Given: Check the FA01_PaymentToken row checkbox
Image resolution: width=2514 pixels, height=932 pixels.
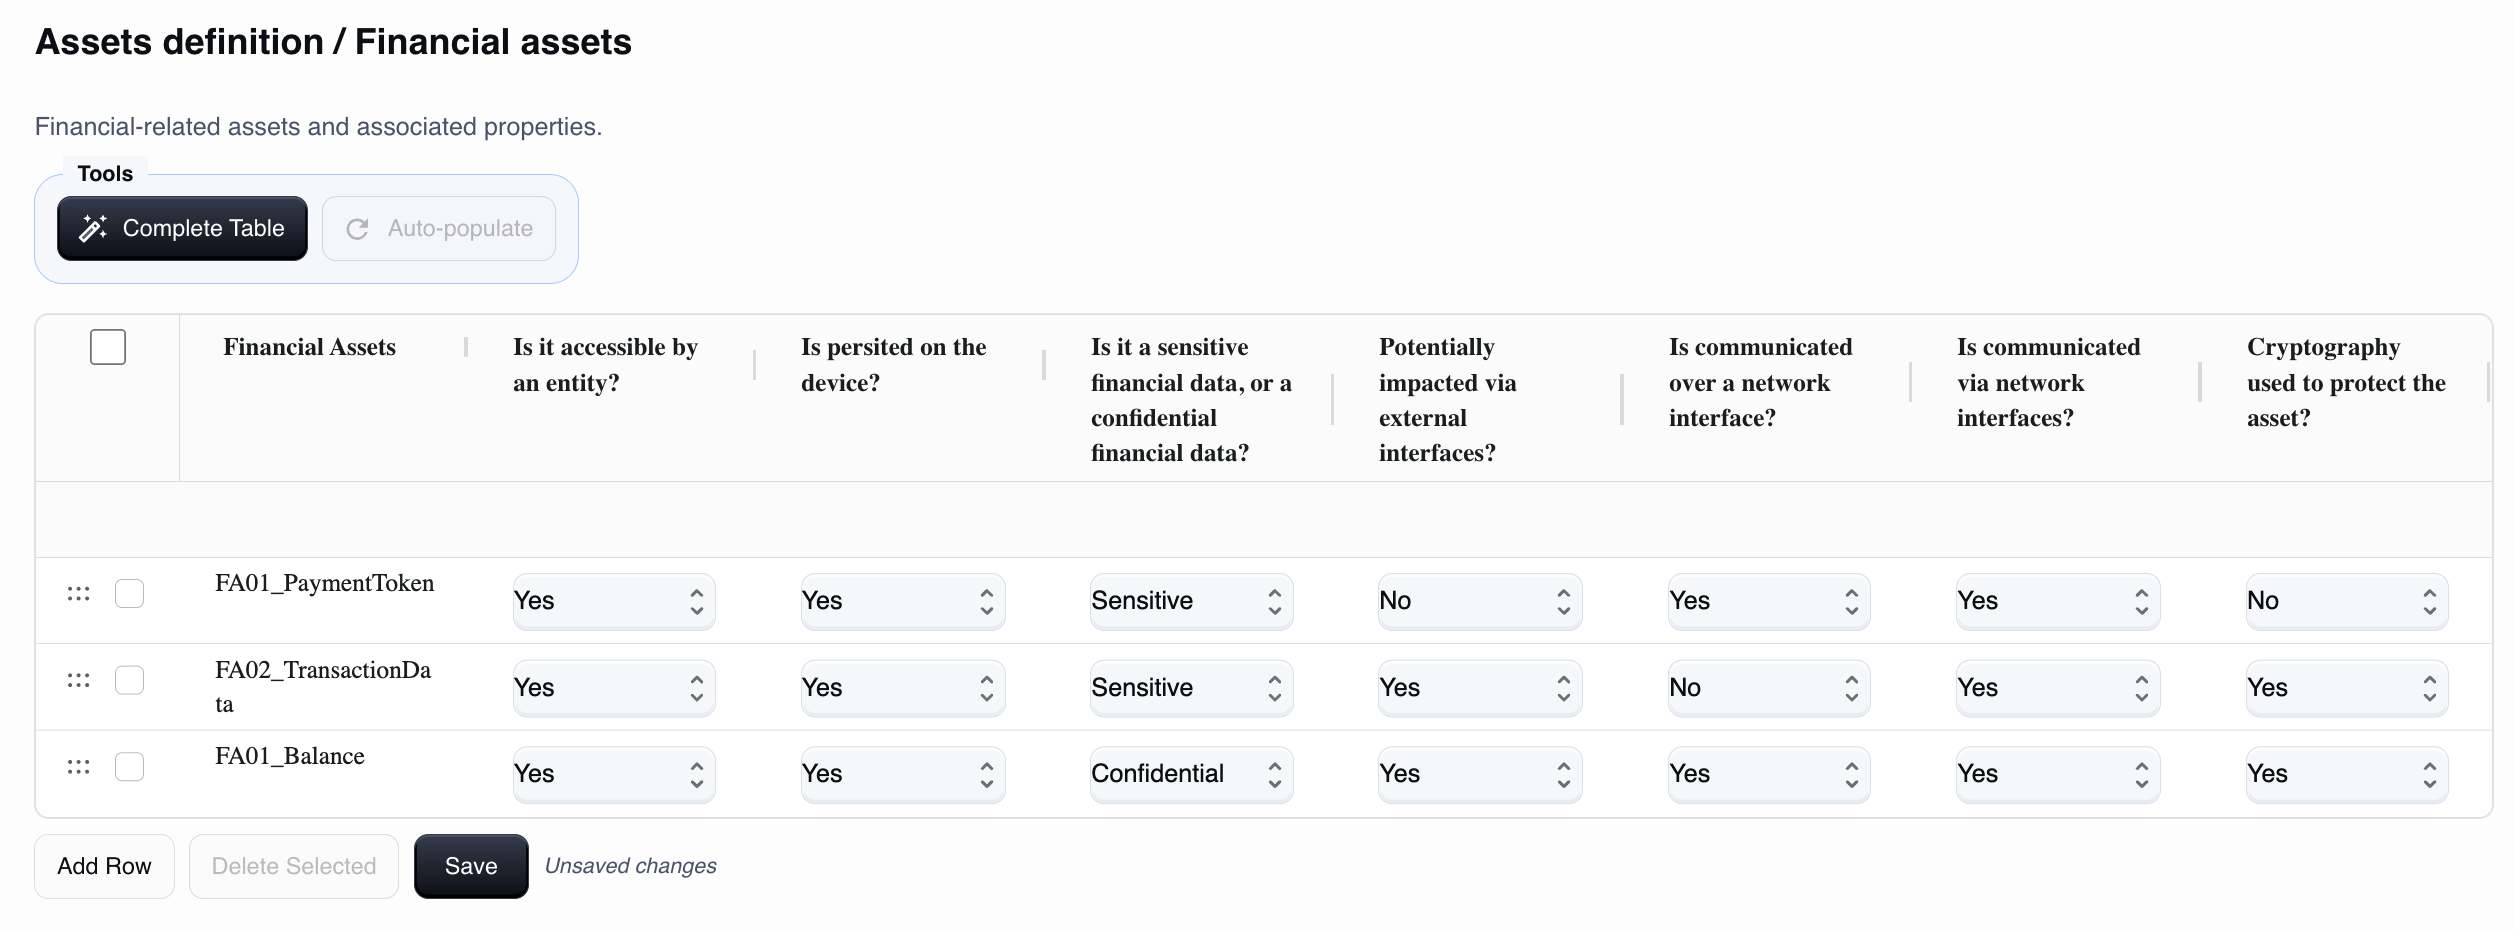Looking at the screenshot, I should coord(130,594).
